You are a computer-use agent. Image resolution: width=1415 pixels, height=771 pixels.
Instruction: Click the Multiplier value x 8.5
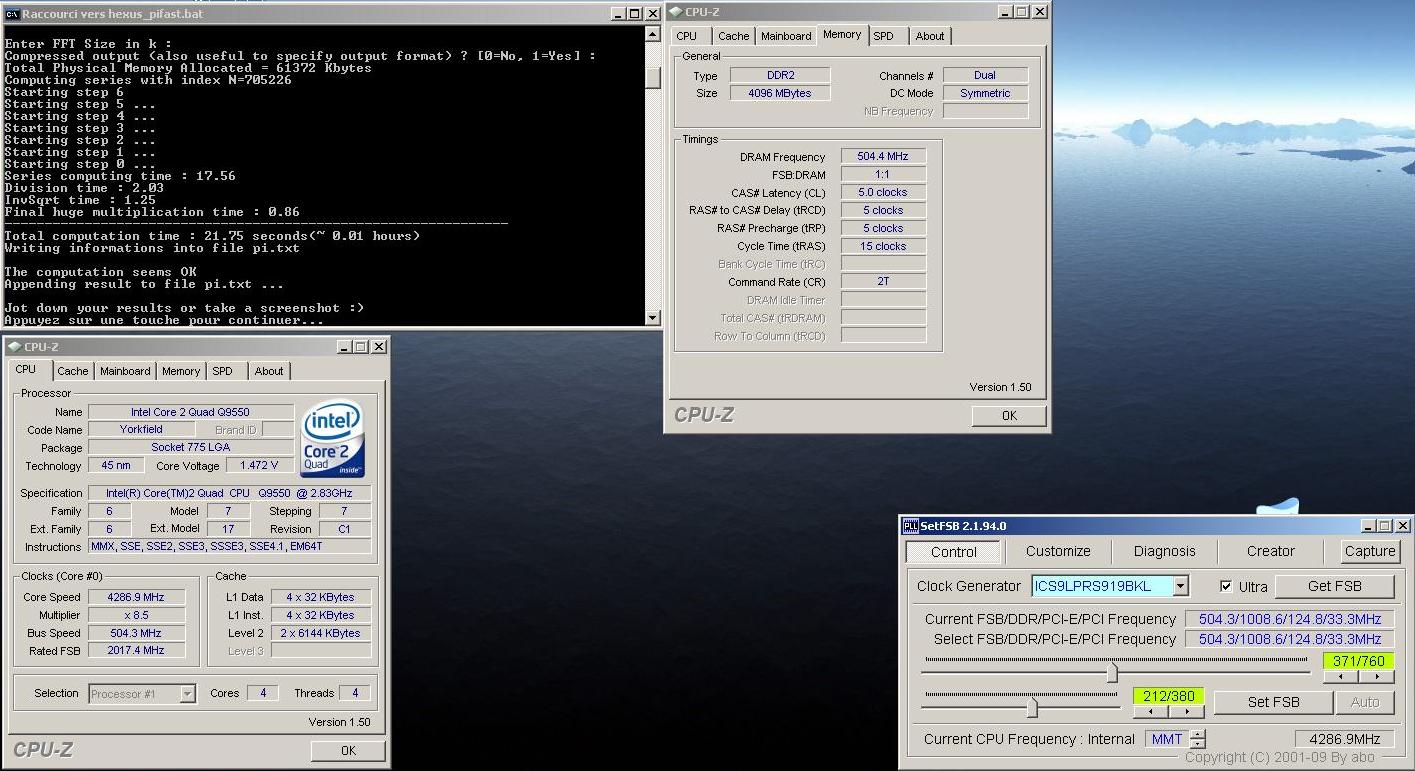point(136,615)
